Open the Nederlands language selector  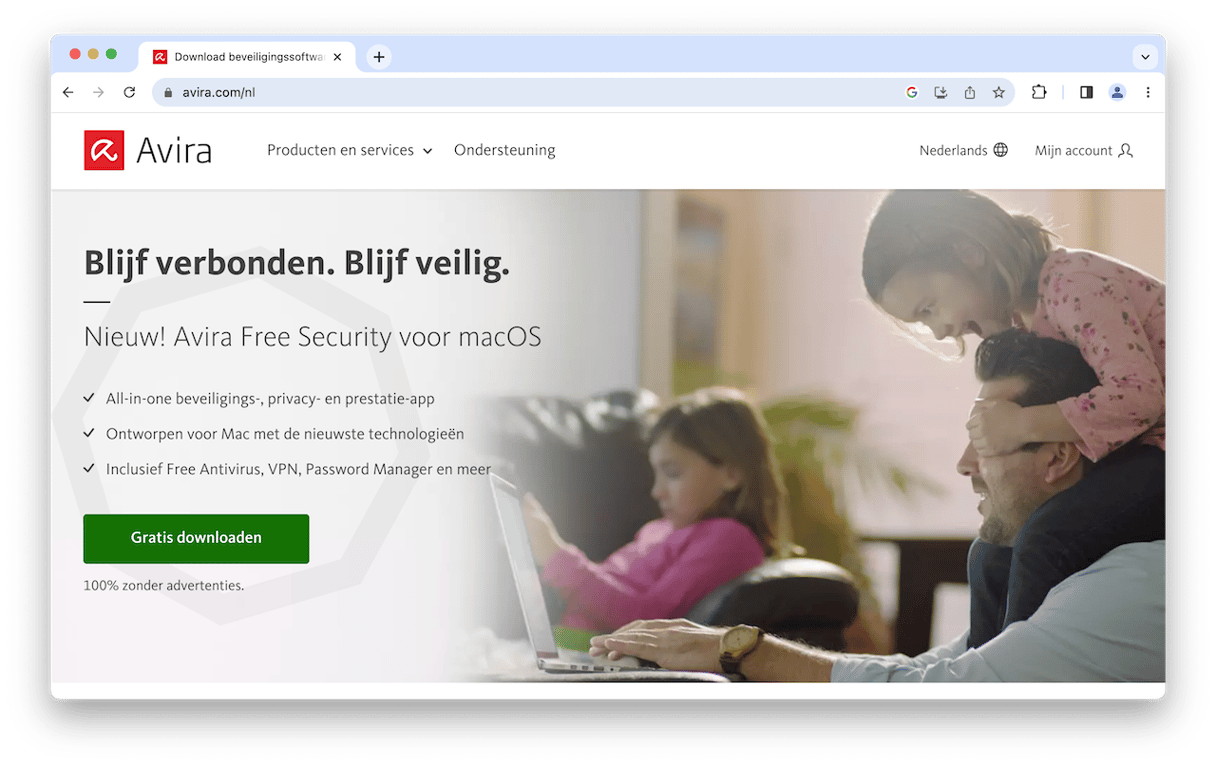click(964, 150)
